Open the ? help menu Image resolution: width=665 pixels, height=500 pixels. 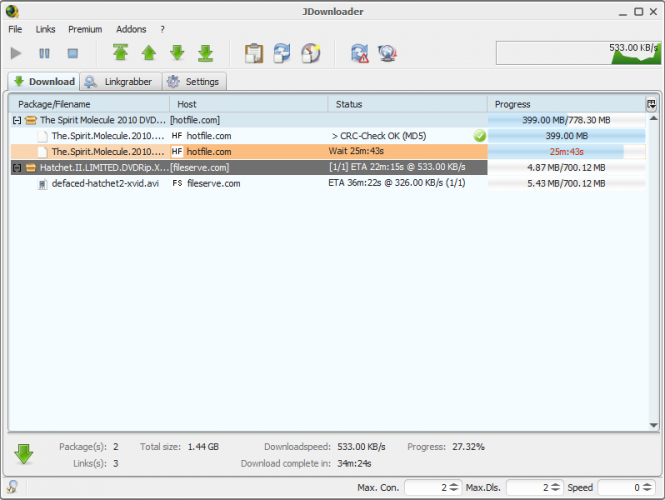coord(162,29)
